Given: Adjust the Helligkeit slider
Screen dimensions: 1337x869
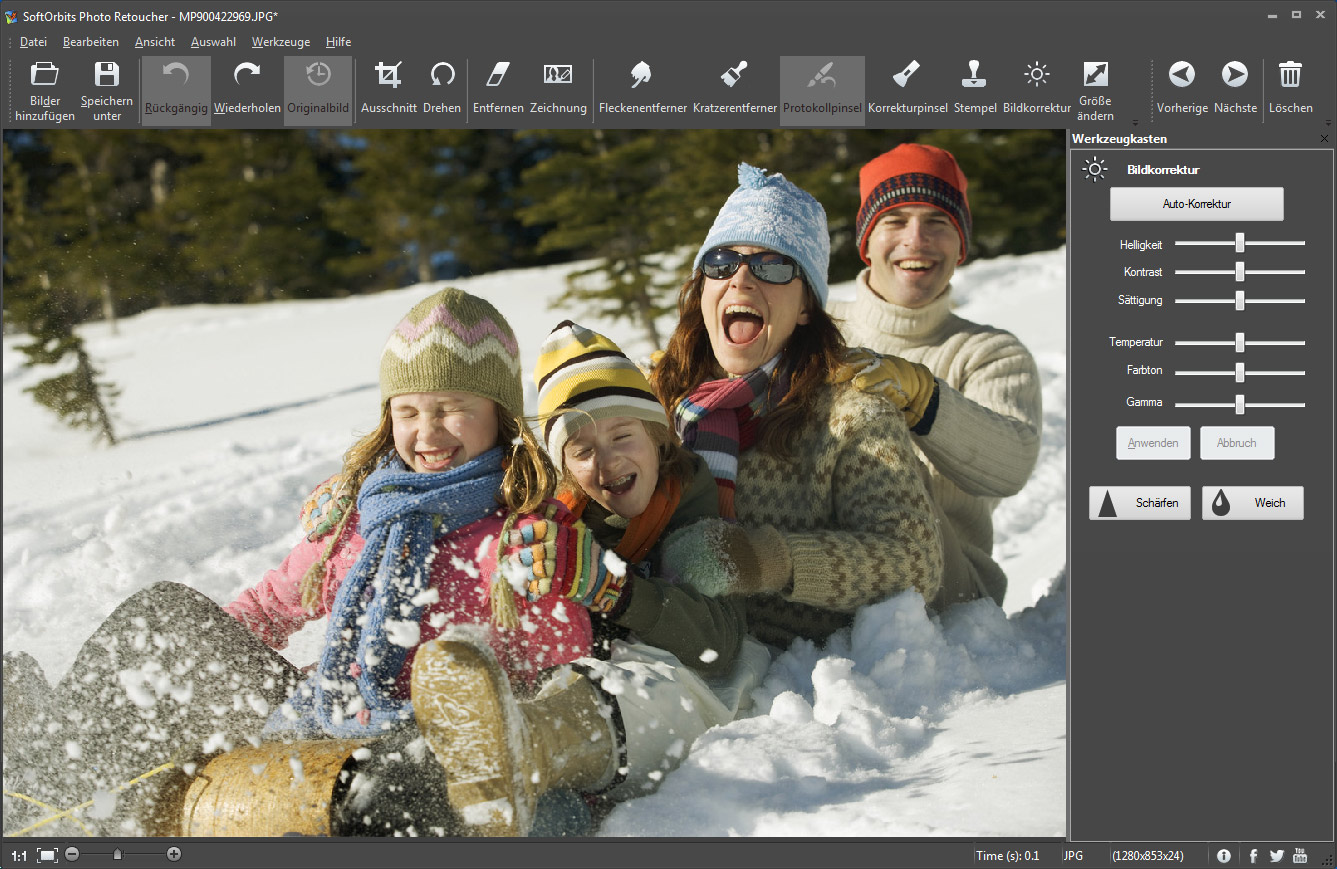Looking at the screenshot, I should (1240, 243).
